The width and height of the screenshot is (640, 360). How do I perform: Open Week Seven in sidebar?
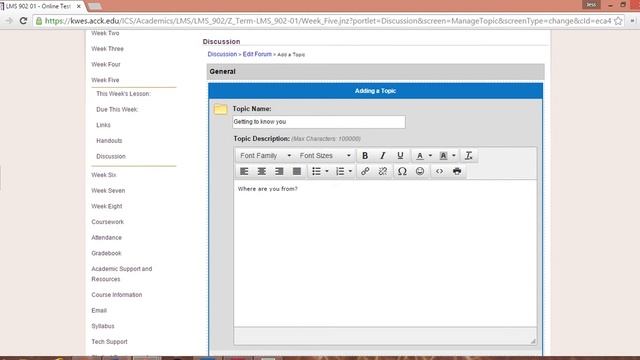(108, 191)
